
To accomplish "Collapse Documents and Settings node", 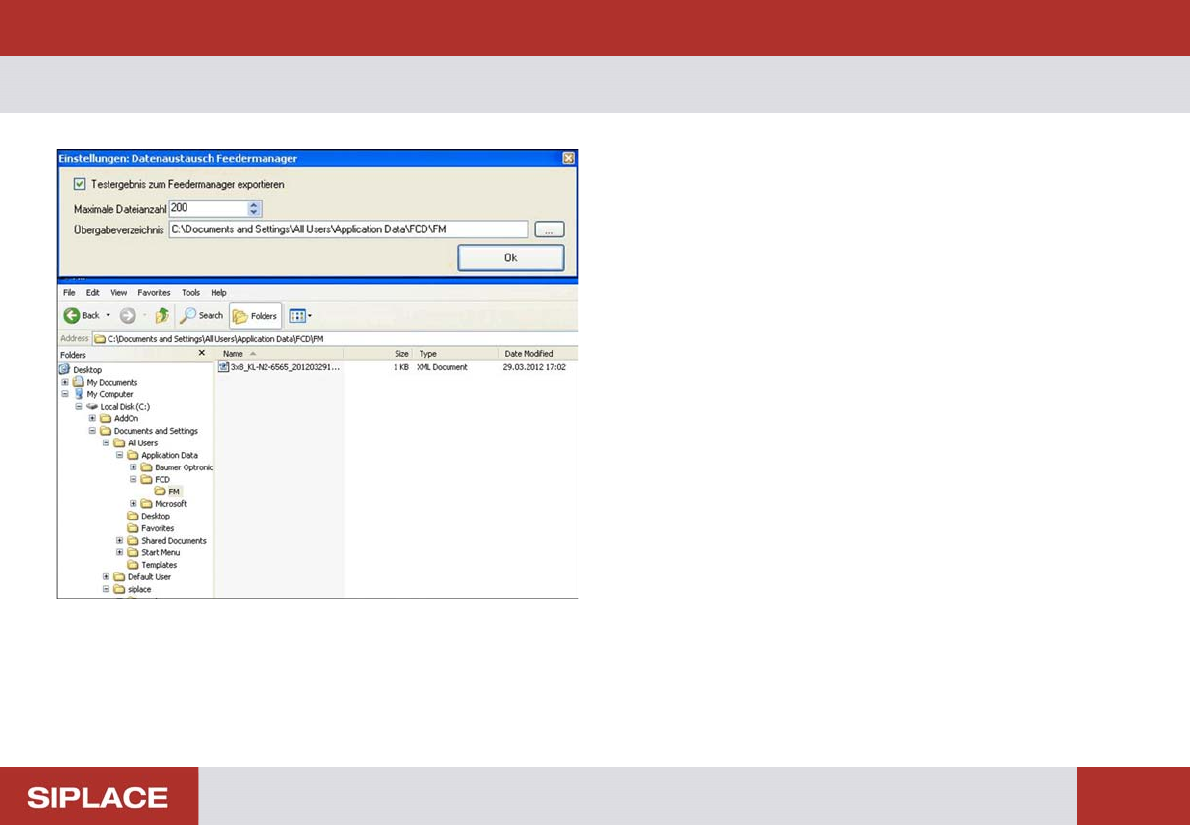I will (x=93, y=431).
